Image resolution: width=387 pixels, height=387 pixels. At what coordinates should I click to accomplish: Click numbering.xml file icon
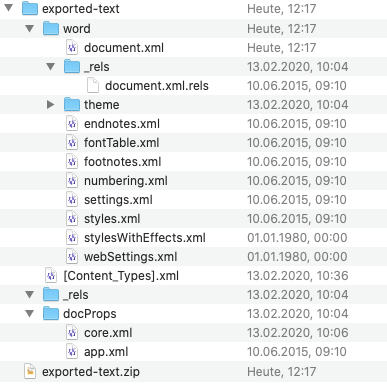click(x=72, y=180)
